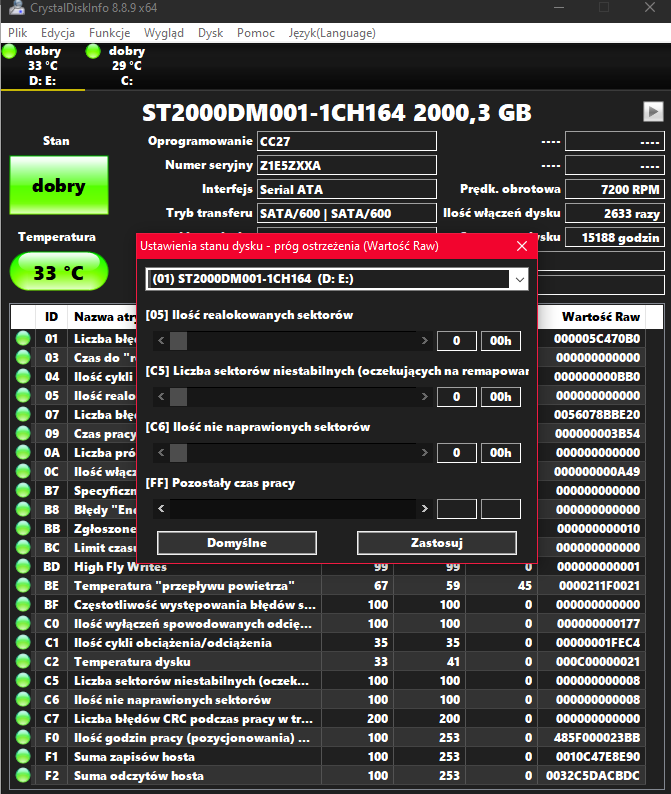Click the [C5] slider thumb
The height and width of the screenshot is (794, 671).
[178, 397]
